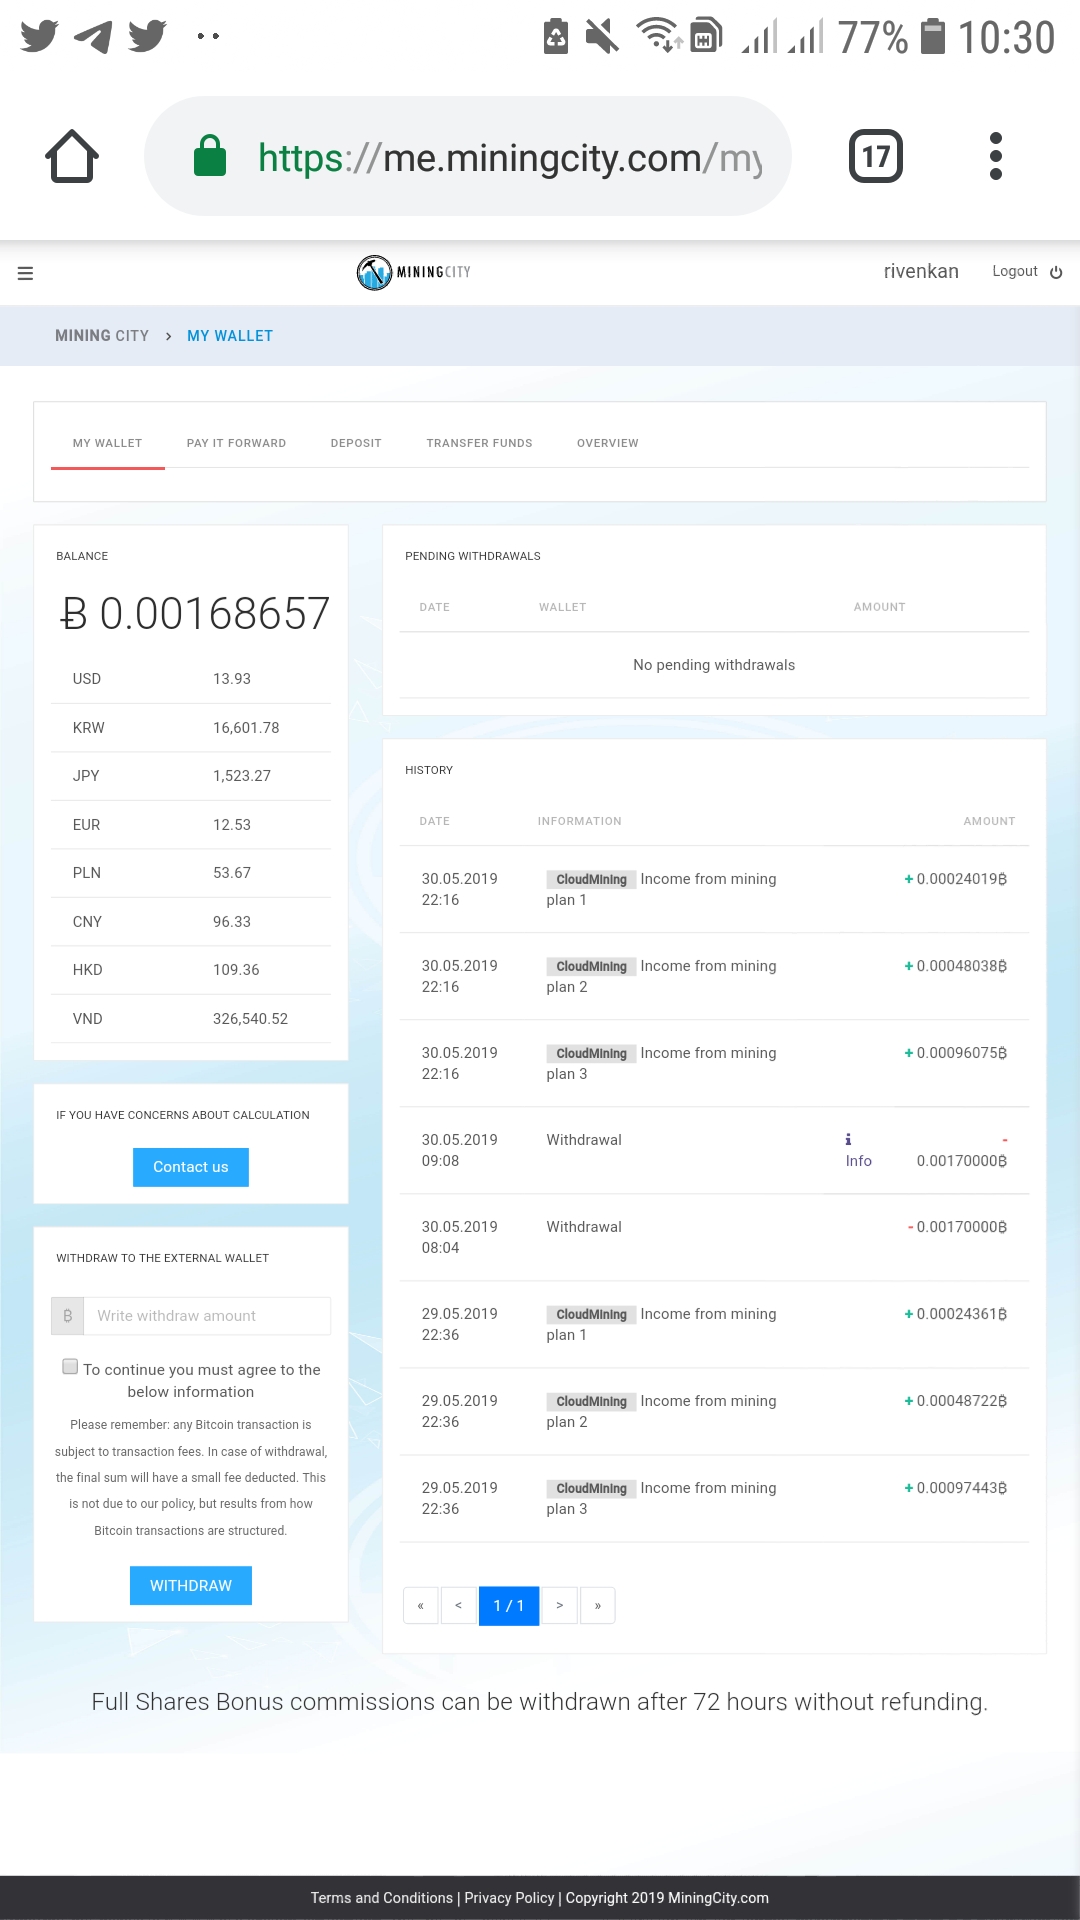Viewport: 1080px width, 1920px height.
Task: Tap the green padlock site security icon
Action: point(210,156)
